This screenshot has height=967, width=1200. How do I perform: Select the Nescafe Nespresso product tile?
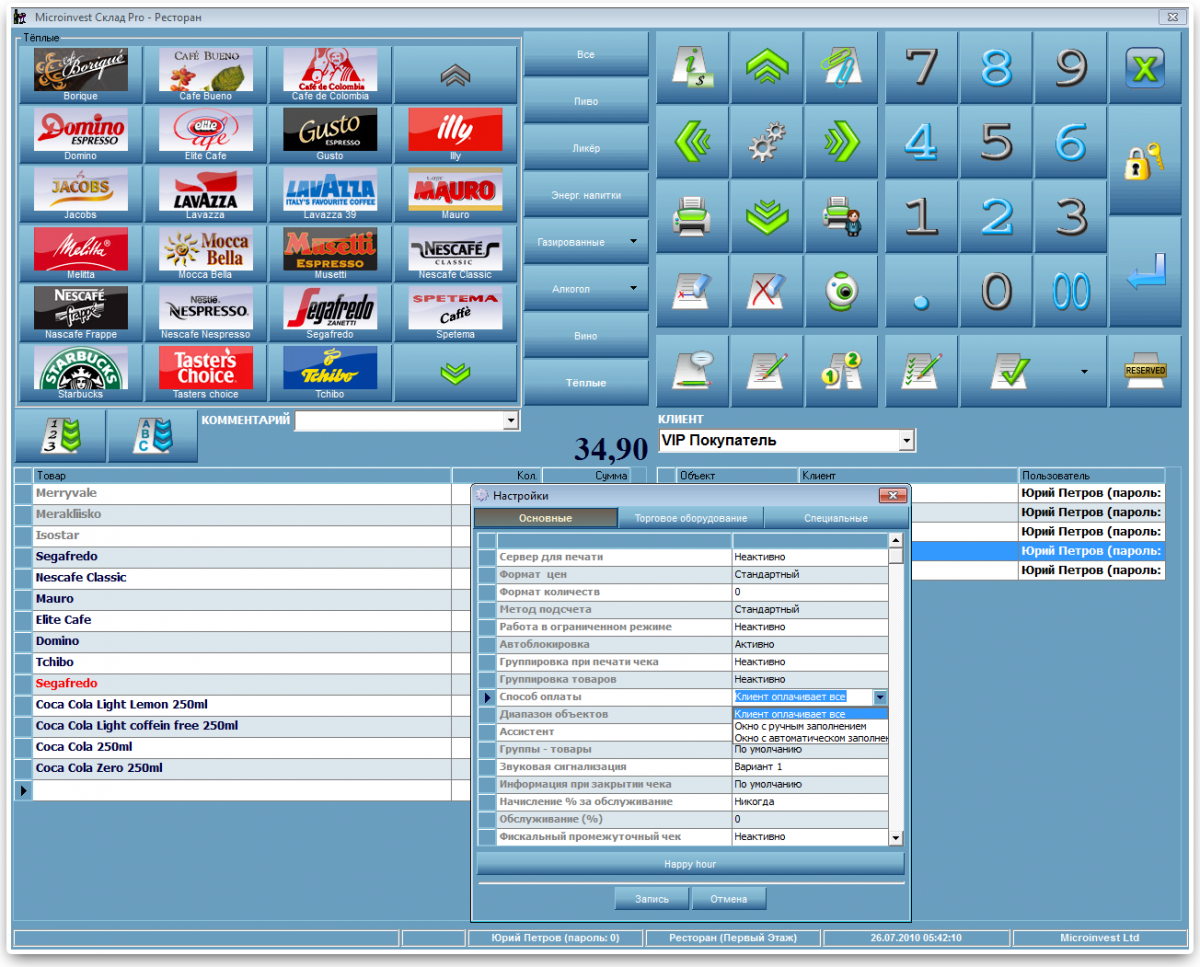[205, 313]
